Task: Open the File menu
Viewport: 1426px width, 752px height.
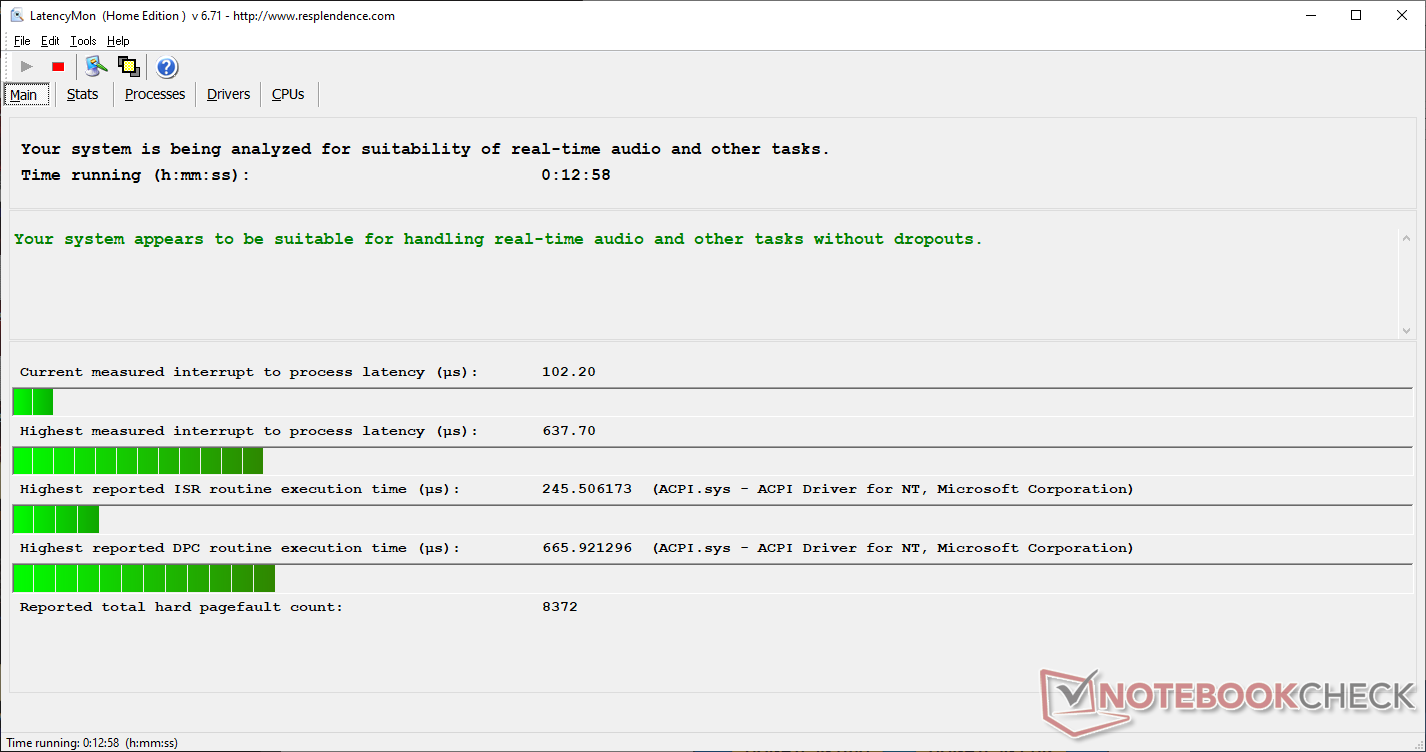Action: pyautogui.click(x=22, y=41)
